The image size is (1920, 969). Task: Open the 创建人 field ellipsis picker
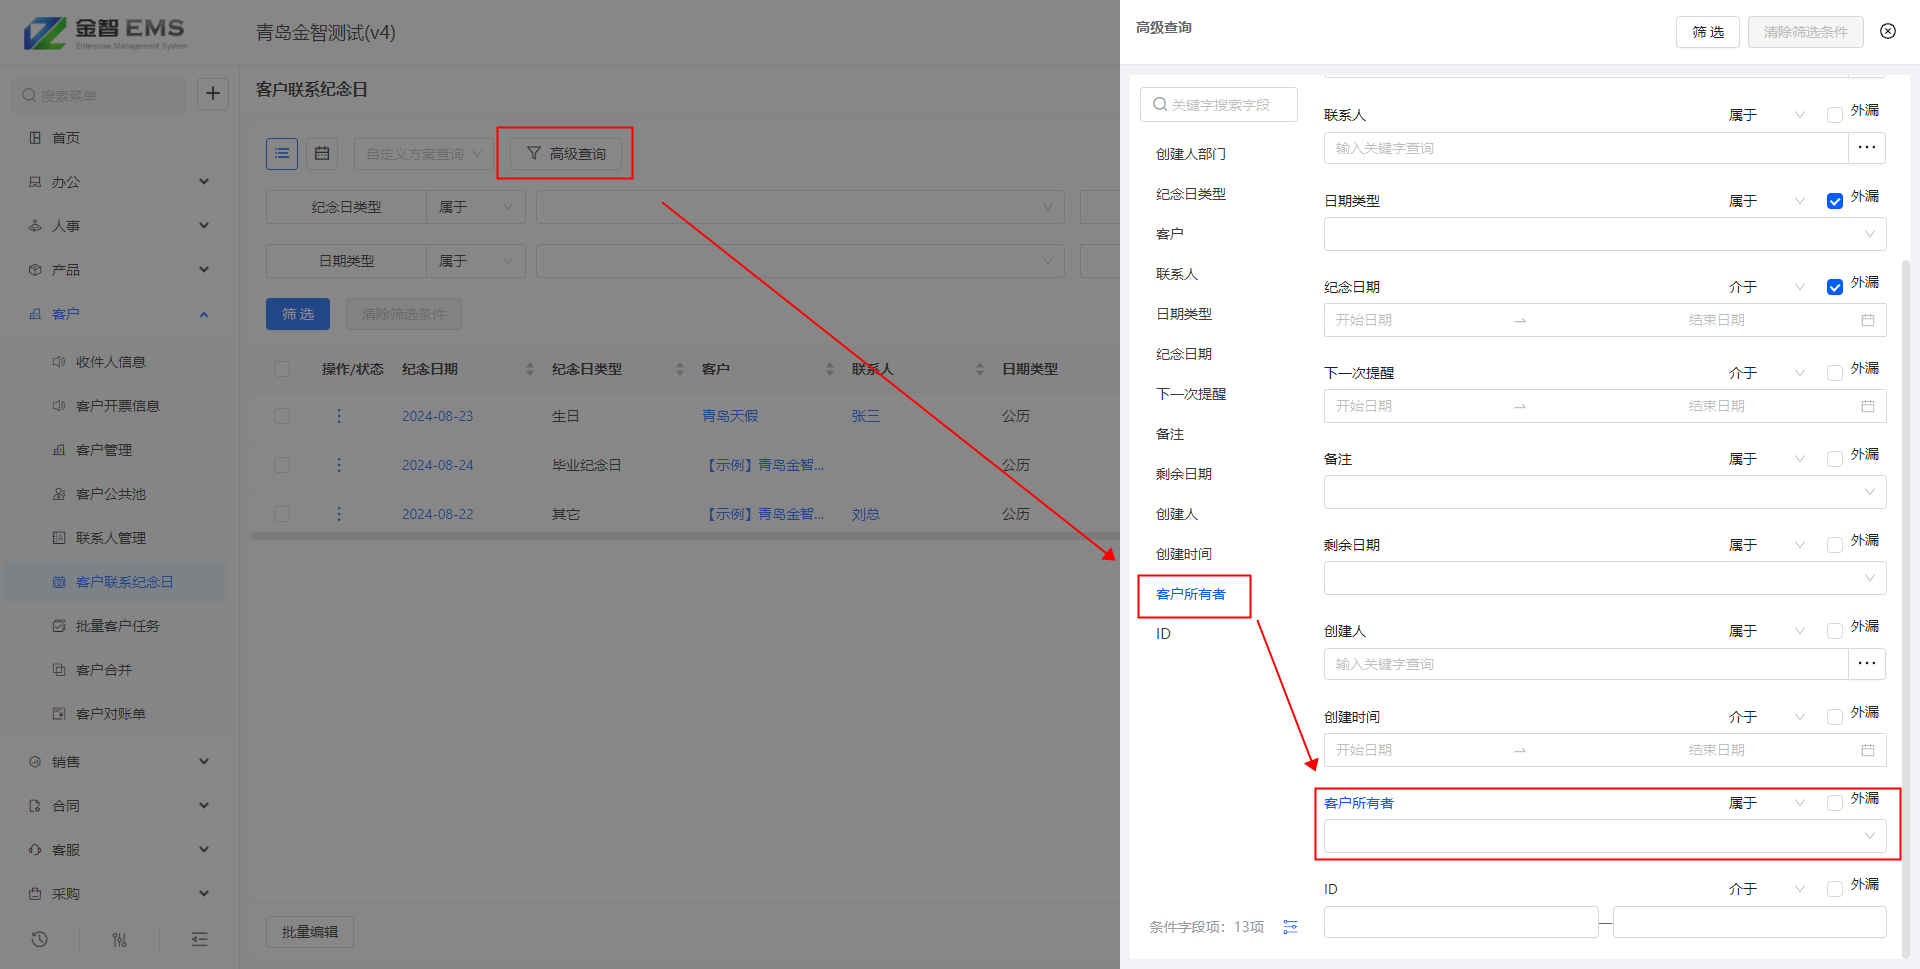click(1866, 664)
